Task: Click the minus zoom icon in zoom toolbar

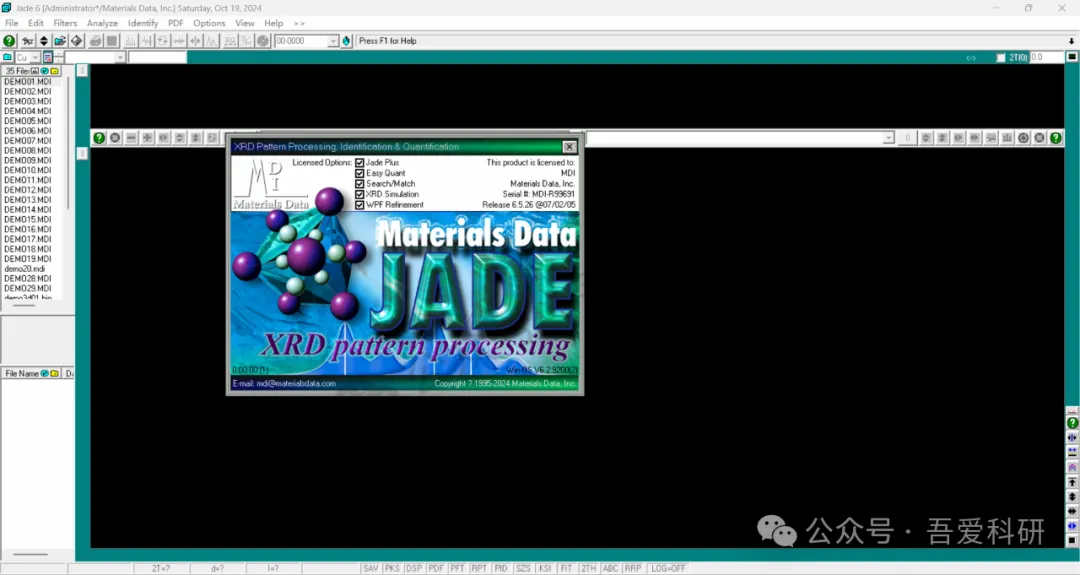Action: 131,138
